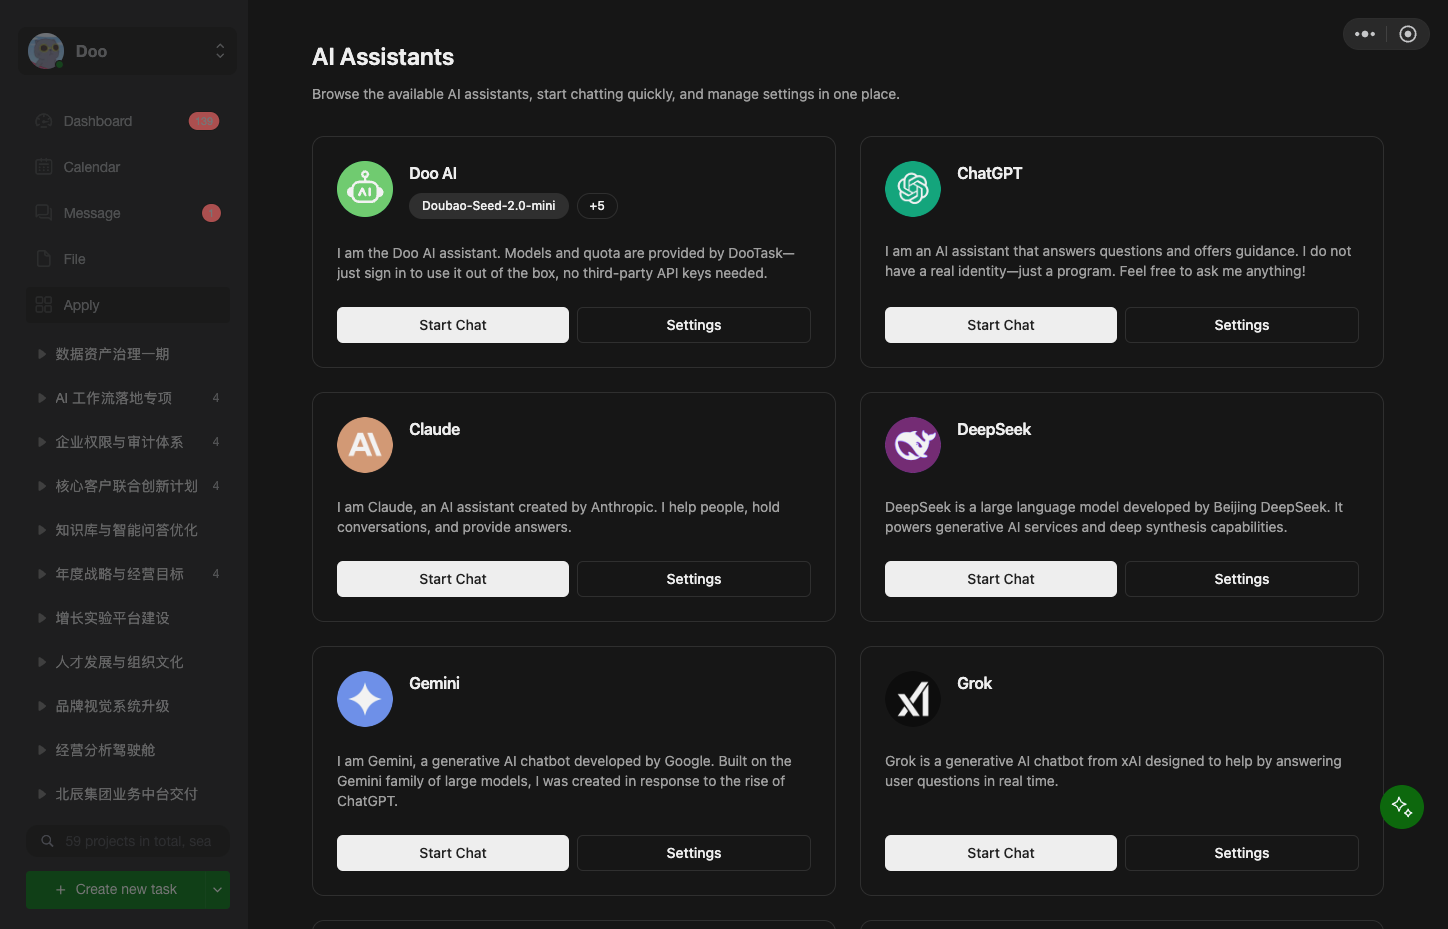Image resolution: width=1448 pixels, height=929 pixels.
Task: Open the dropdown arrow beside Create new task
Action: [x=217, y=890]
